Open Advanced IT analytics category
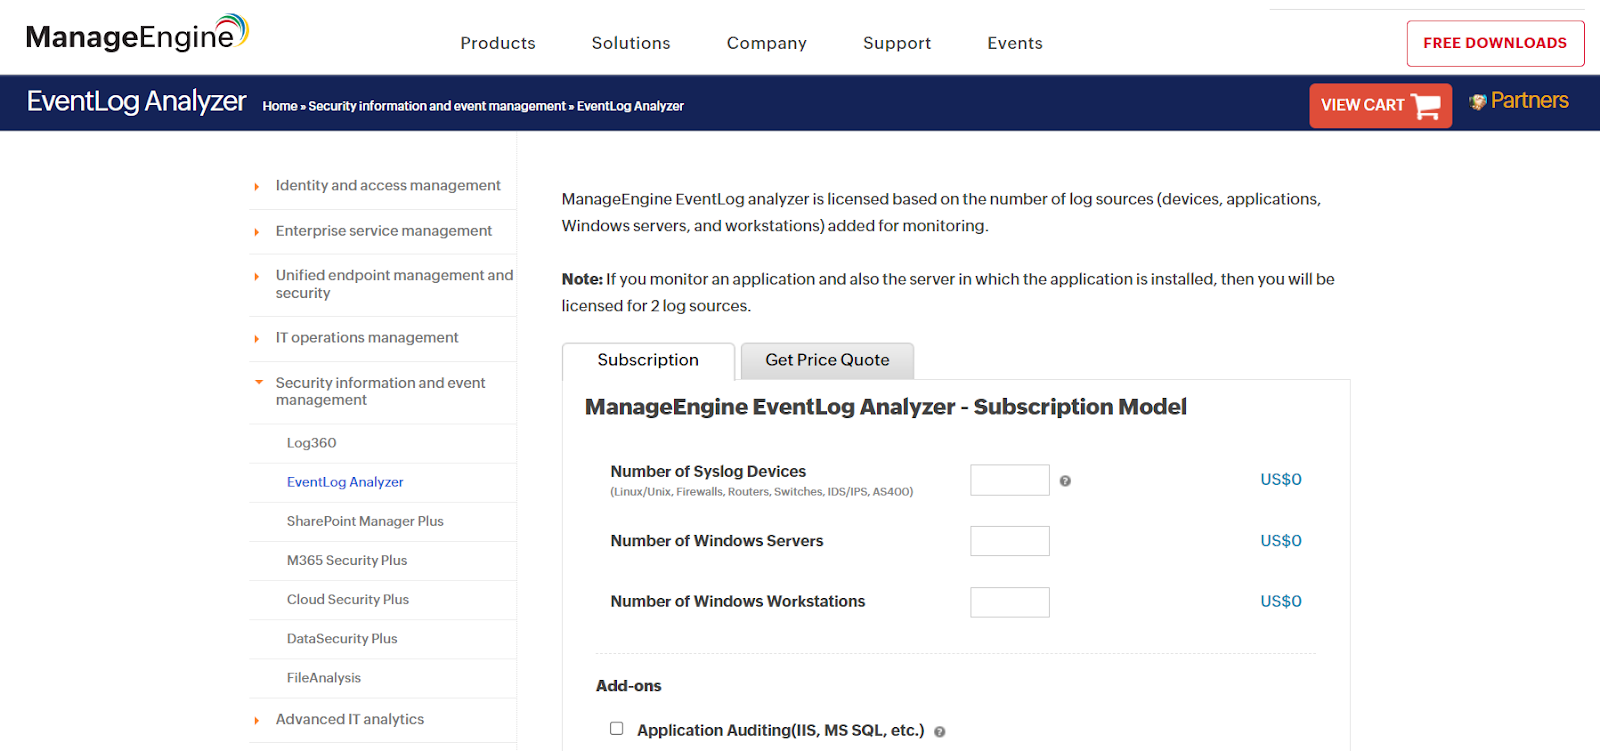1600x751 pixels. click(350, 719)
